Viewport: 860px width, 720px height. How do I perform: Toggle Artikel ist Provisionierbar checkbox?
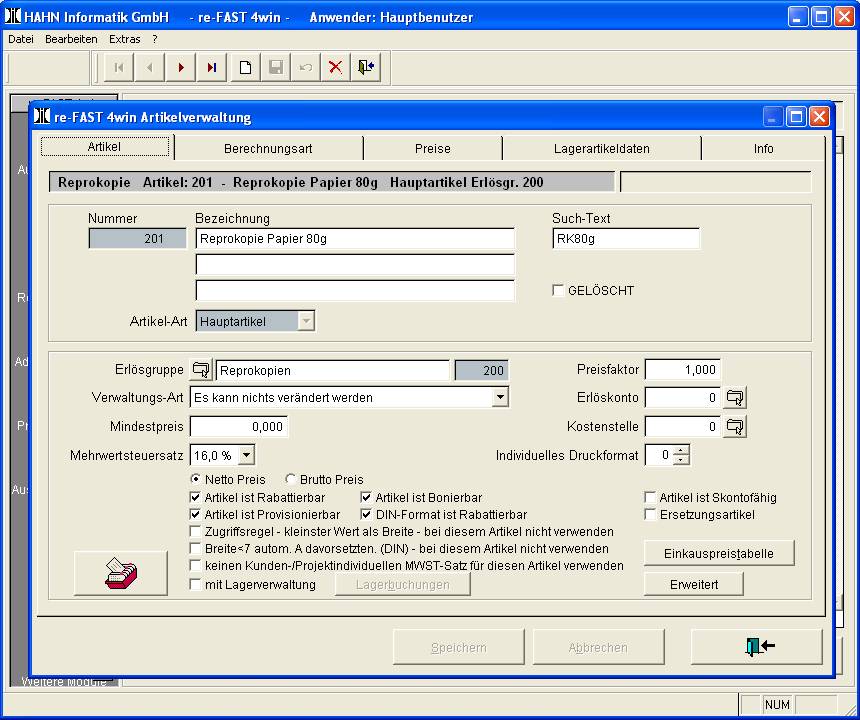tap(195, 514)
